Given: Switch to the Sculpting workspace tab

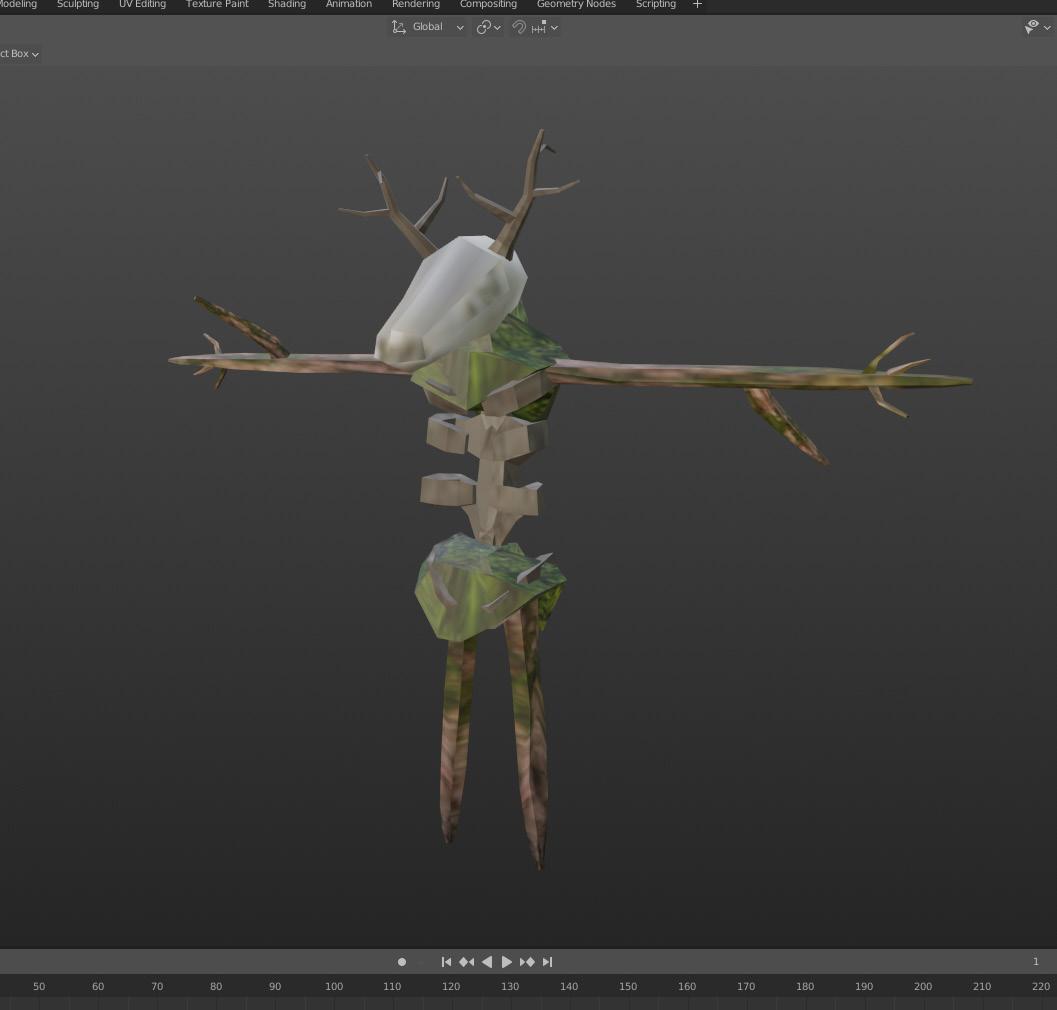Looking at the screenshot, I should [78, 5].
